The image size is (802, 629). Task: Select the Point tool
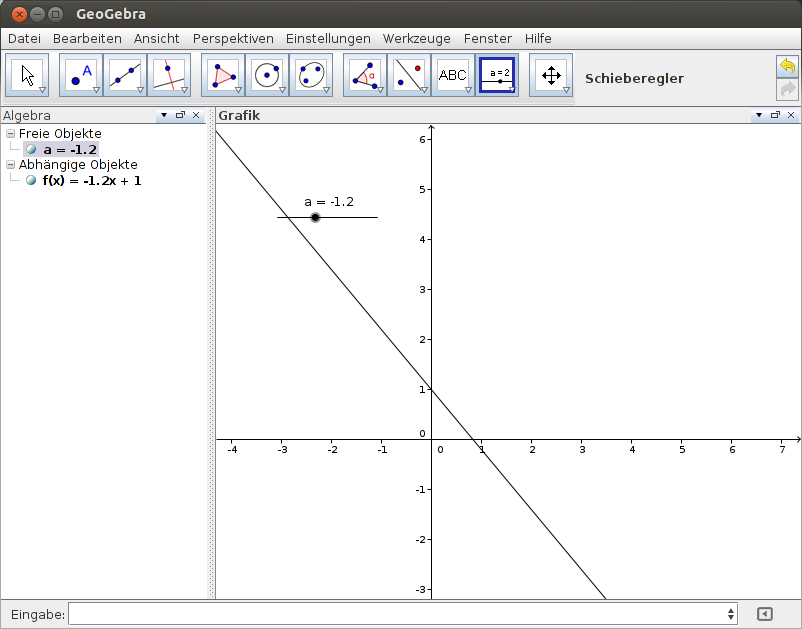(79, 73)
